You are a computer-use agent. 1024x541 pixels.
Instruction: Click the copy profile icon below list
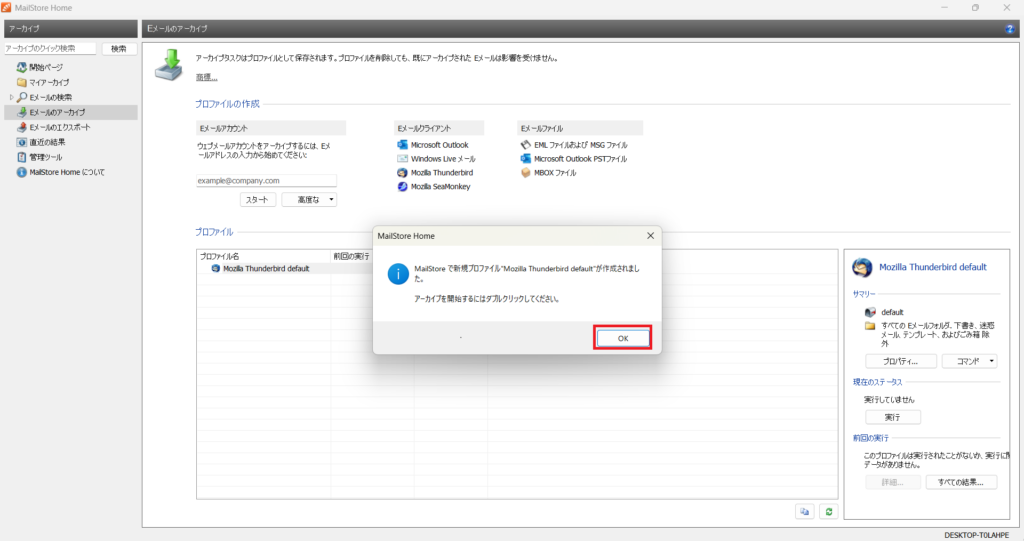pyautogui.click(x=805, y=512)
